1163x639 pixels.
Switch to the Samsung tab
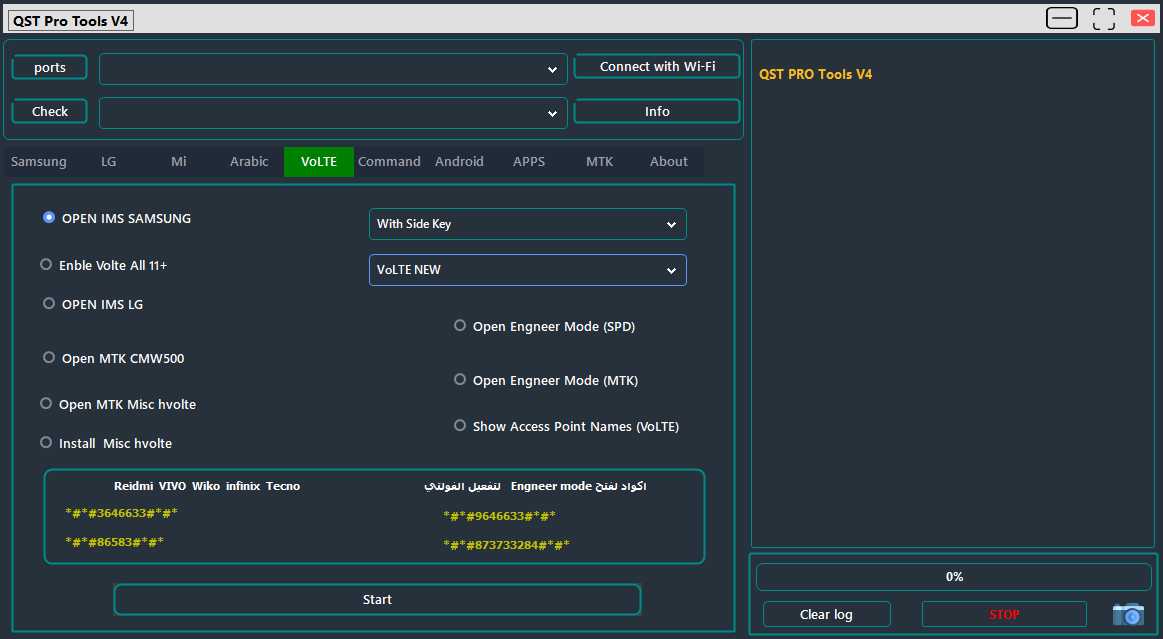point(38,161)
